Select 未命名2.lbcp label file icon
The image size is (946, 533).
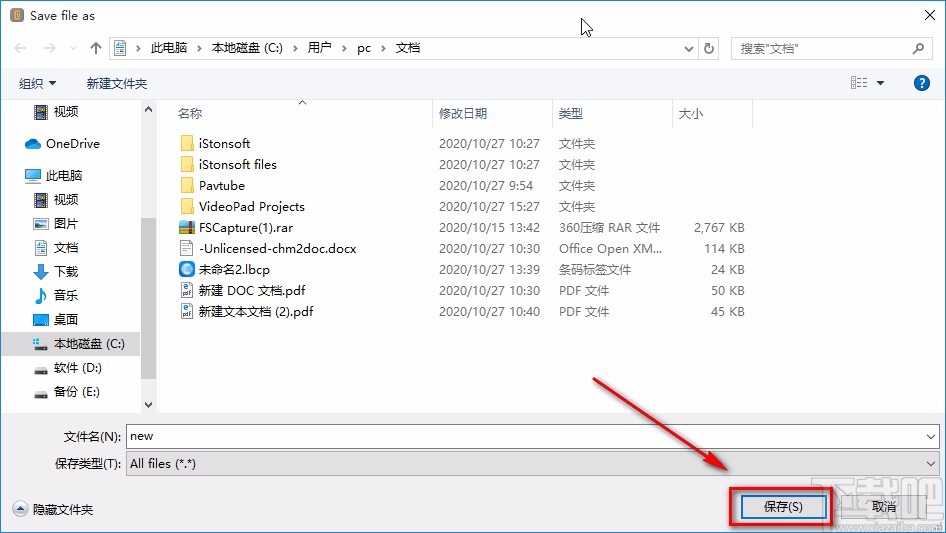[x=187, y=269]
